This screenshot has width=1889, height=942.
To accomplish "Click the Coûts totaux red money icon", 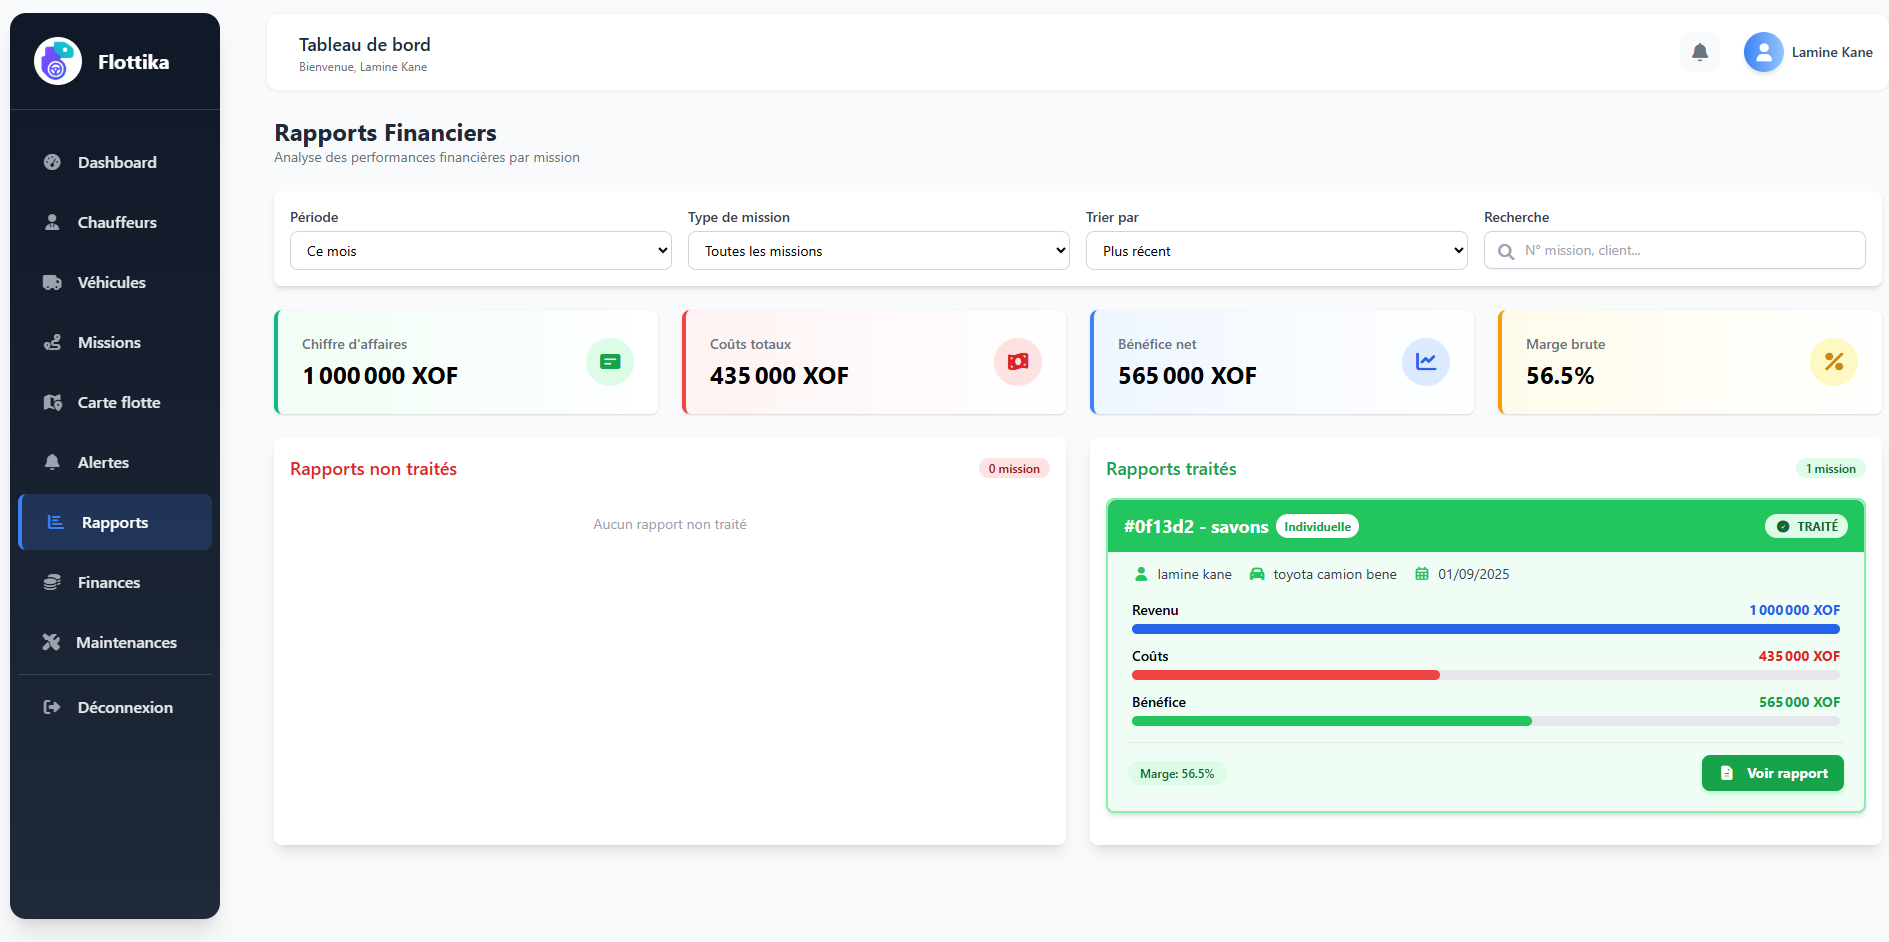I will [x=1017, y=362].
